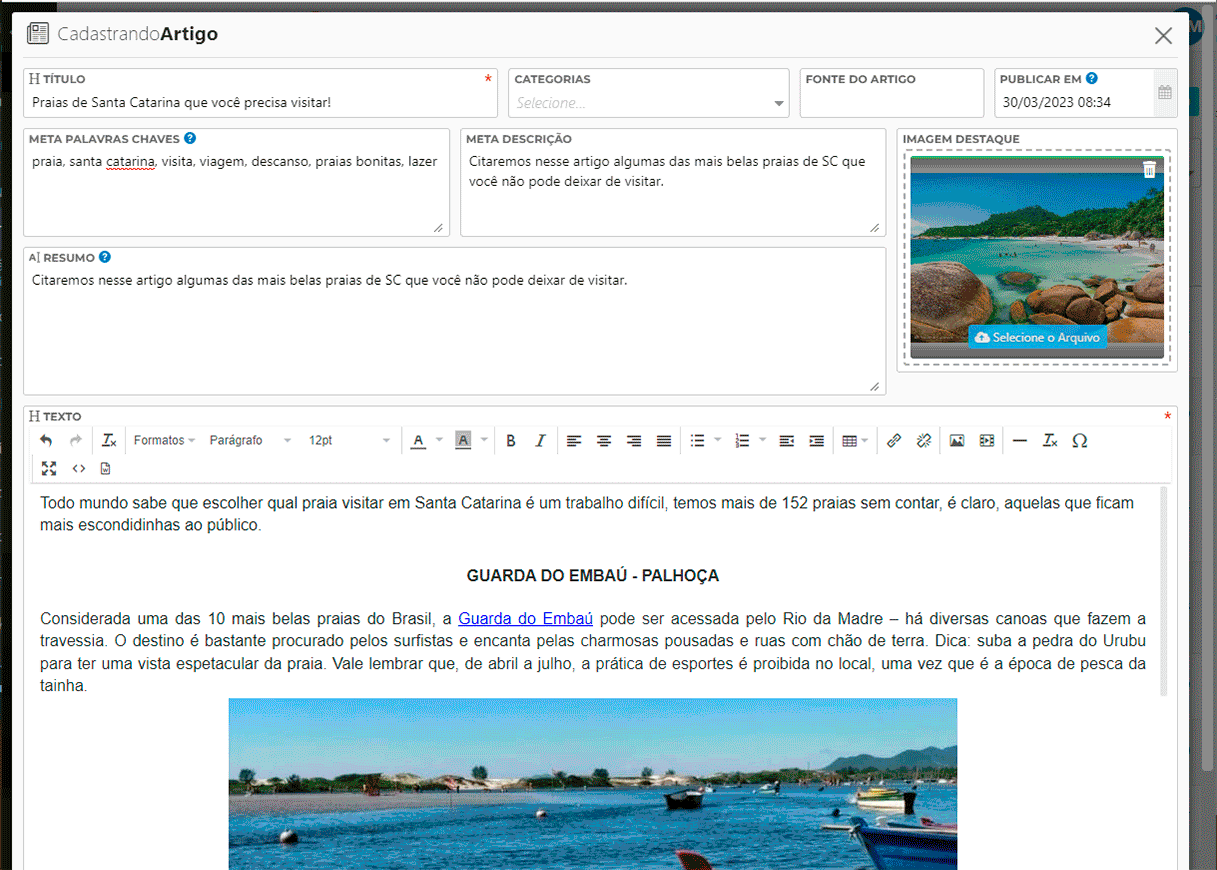Click the Selecione o Arquivo upload button
The width and height of the screenshot is (1217, 870).
(x=1037, y=337)
